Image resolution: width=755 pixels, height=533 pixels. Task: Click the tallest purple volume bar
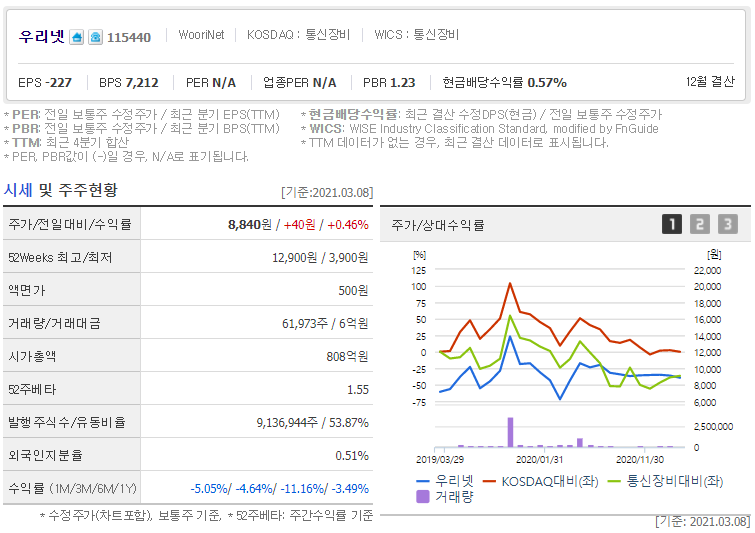[510, 432]
